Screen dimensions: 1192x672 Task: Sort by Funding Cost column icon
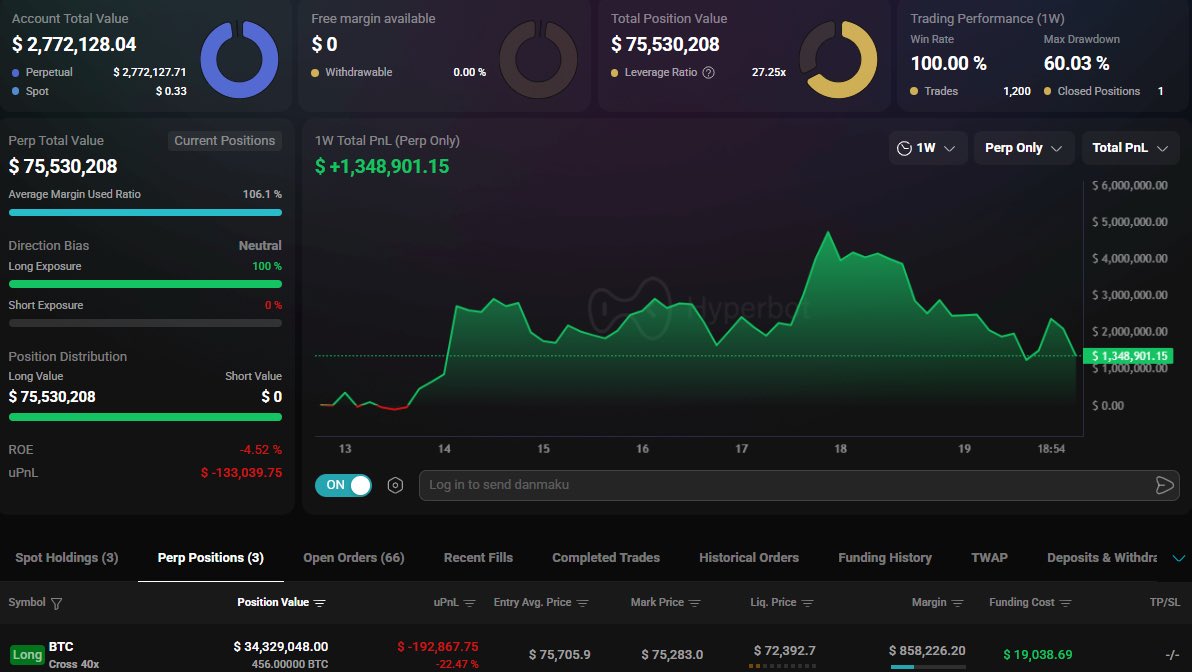point(1065,603)
